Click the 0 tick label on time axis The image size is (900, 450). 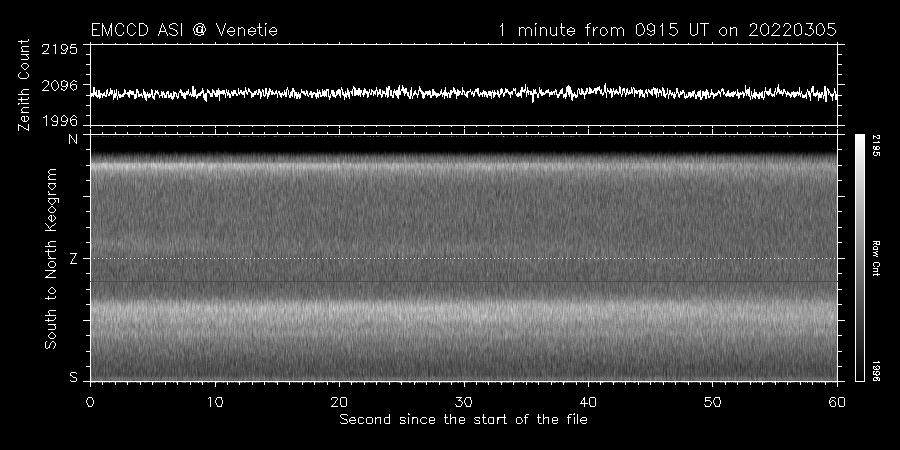90,402
